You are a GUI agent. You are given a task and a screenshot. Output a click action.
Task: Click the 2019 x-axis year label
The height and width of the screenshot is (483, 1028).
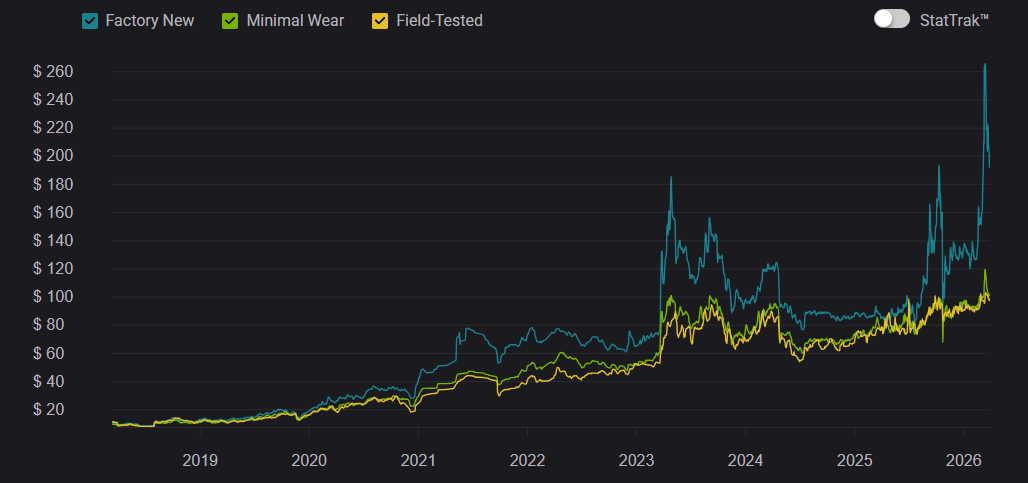coord(200,460)
